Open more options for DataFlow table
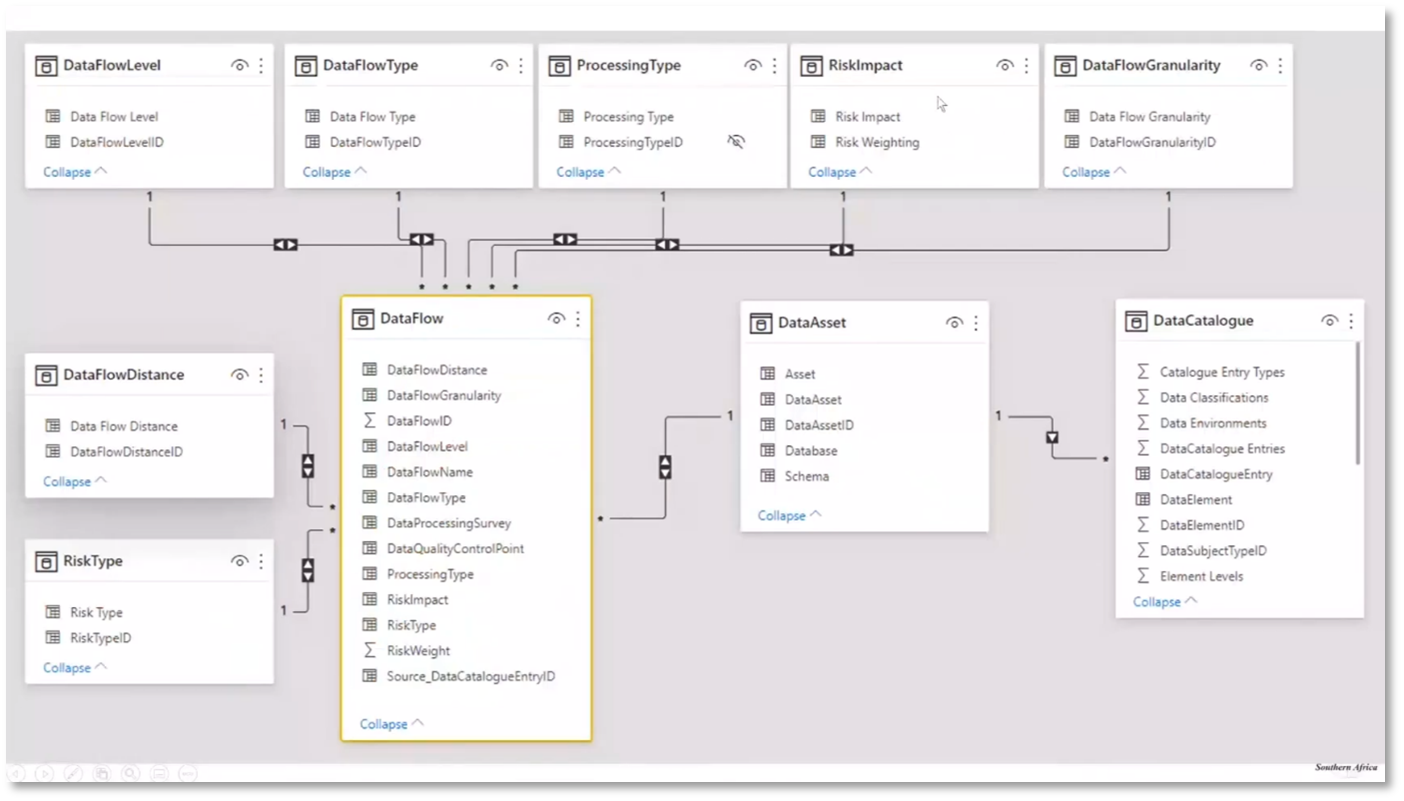 578,319
